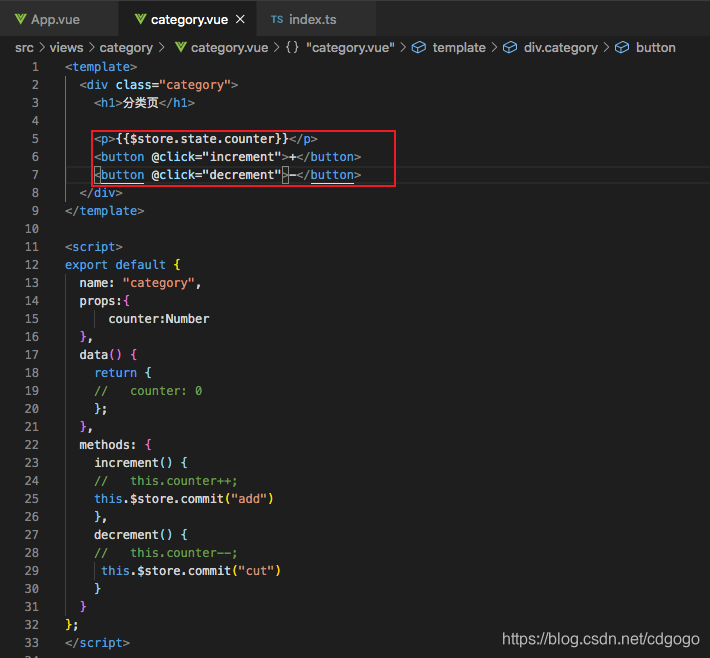The height and width of the screenshot is (658, 710).
Task: Click the <template> opening tag on line 1
Action: 101,67
